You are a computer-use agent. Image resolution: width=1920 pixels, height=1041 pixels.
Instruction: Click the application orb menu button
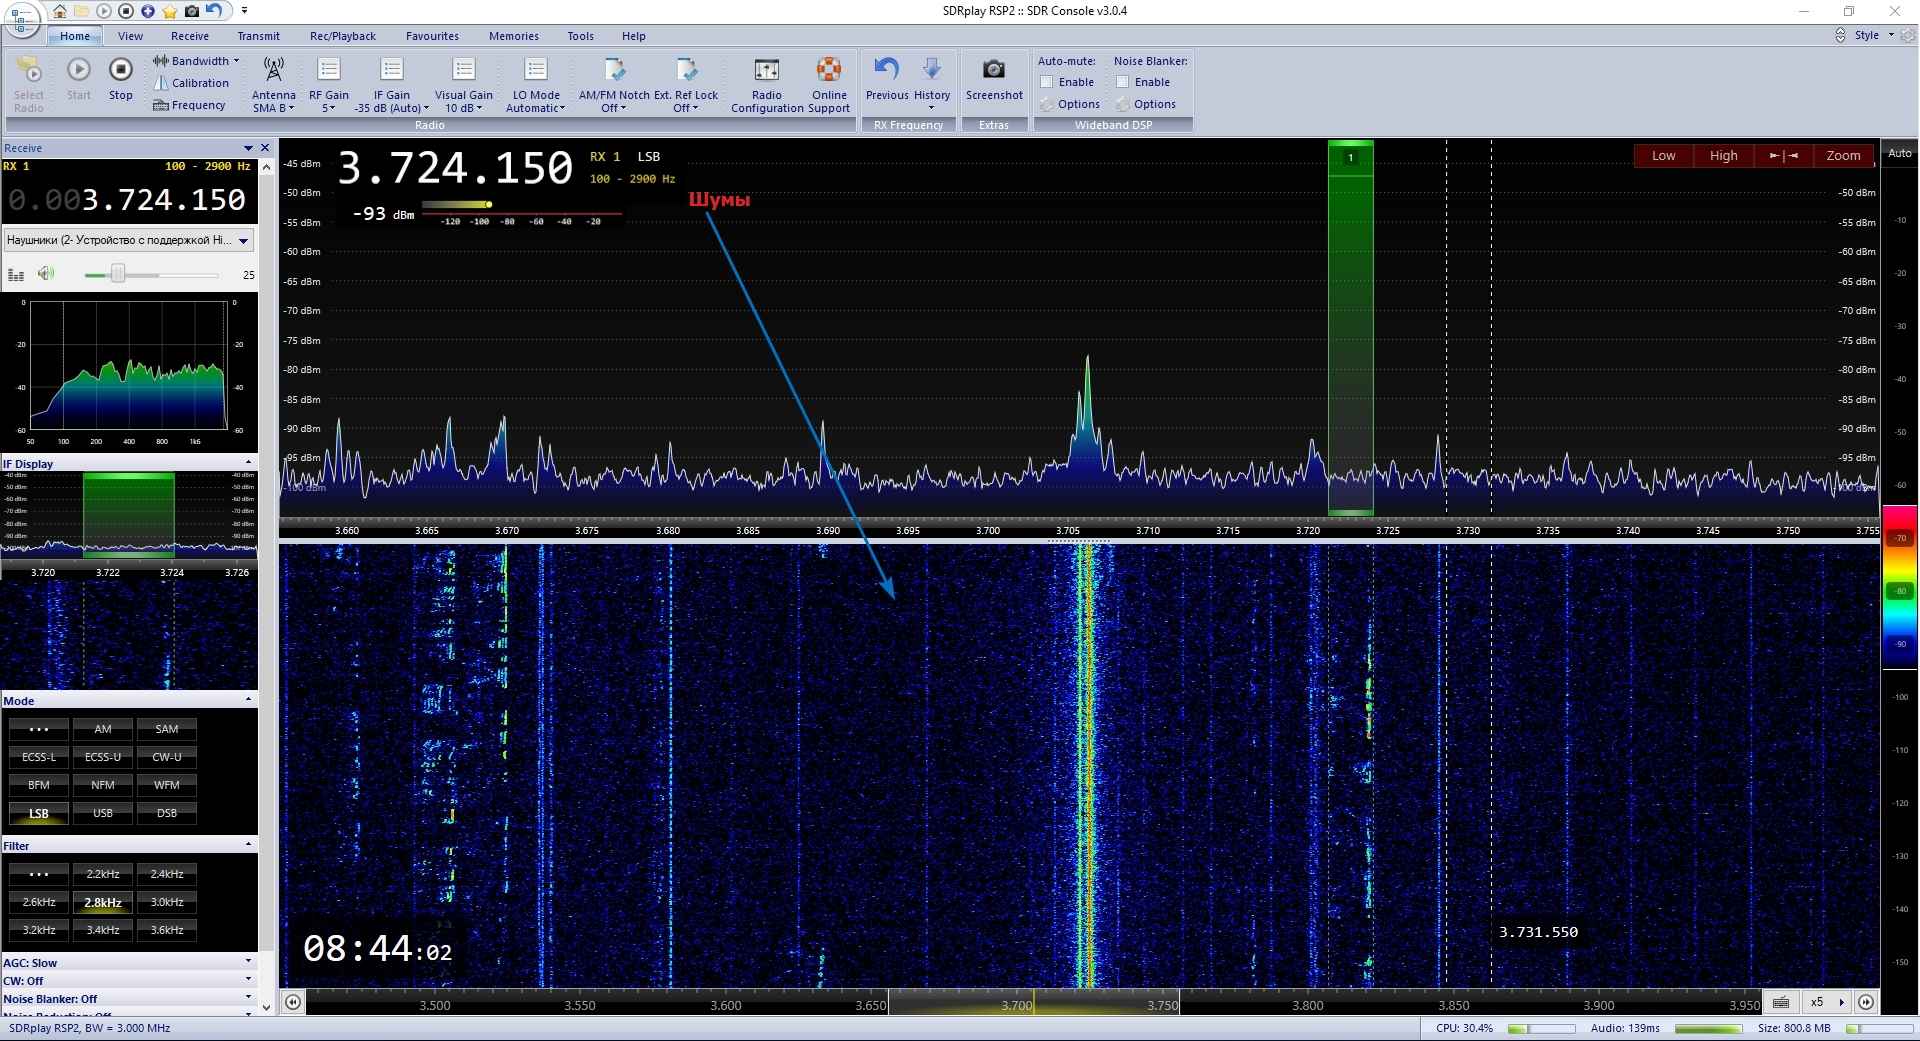coord(22,18)
